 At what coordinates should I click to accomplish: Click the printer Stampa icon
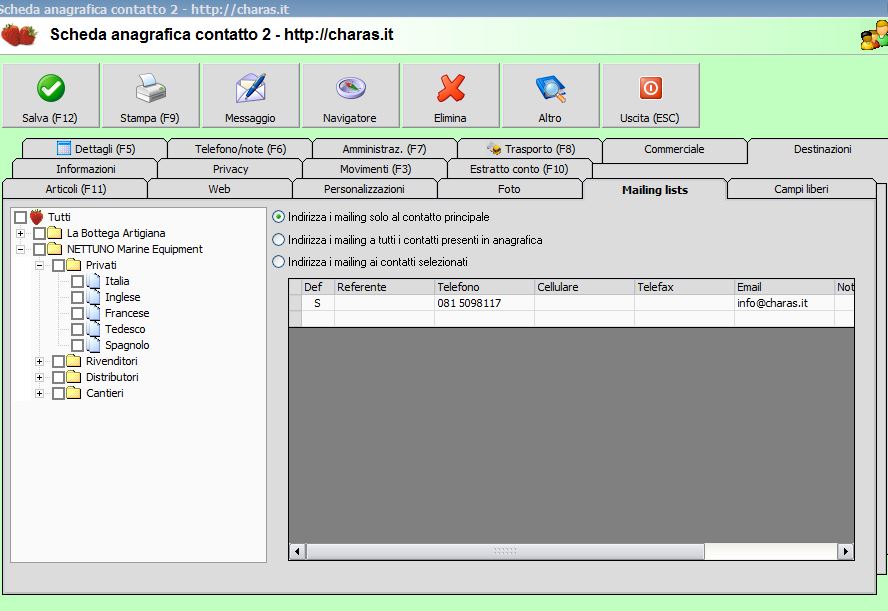tap(151, 88)
